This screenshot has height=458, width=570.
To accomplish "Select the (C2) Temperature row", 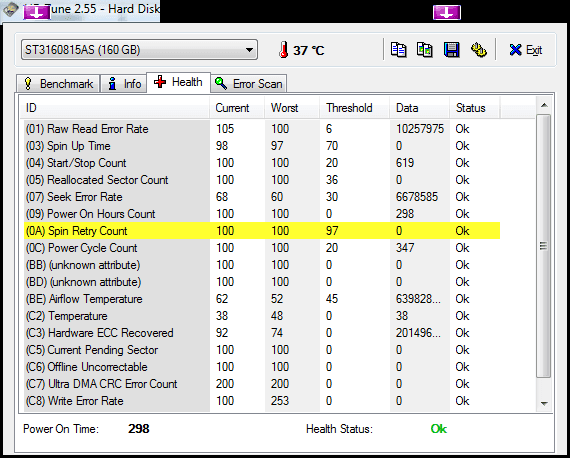I will 262,316.
